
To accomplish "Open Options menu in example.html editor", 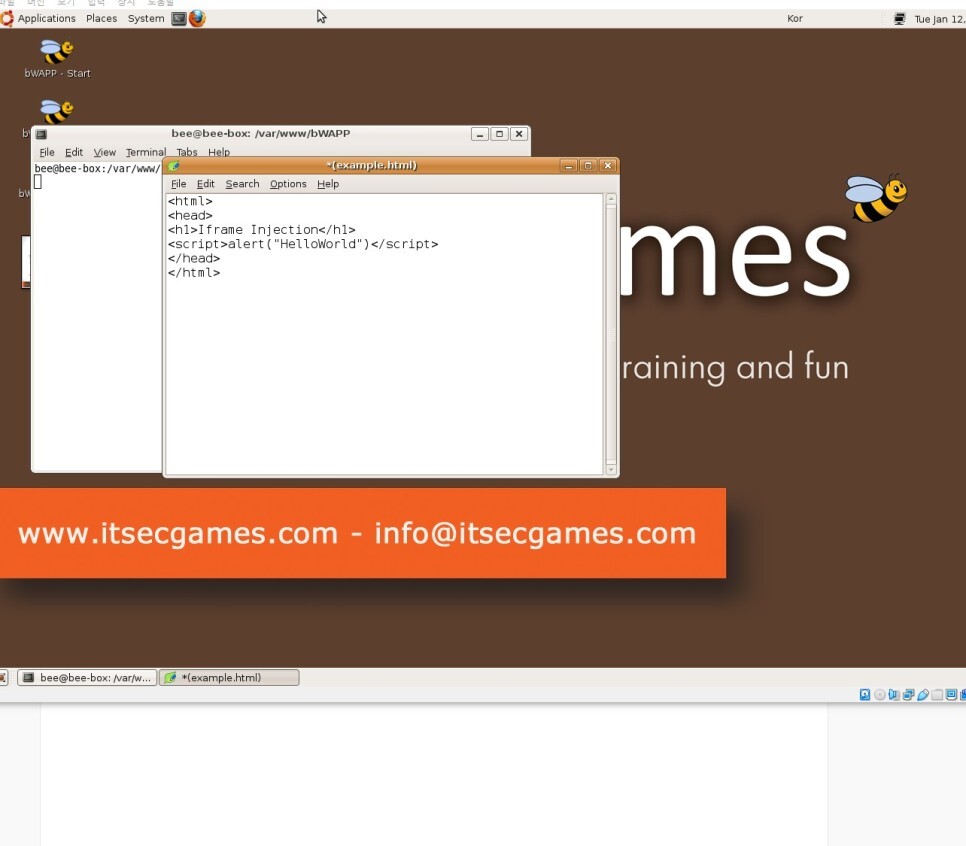I will 288,184.
